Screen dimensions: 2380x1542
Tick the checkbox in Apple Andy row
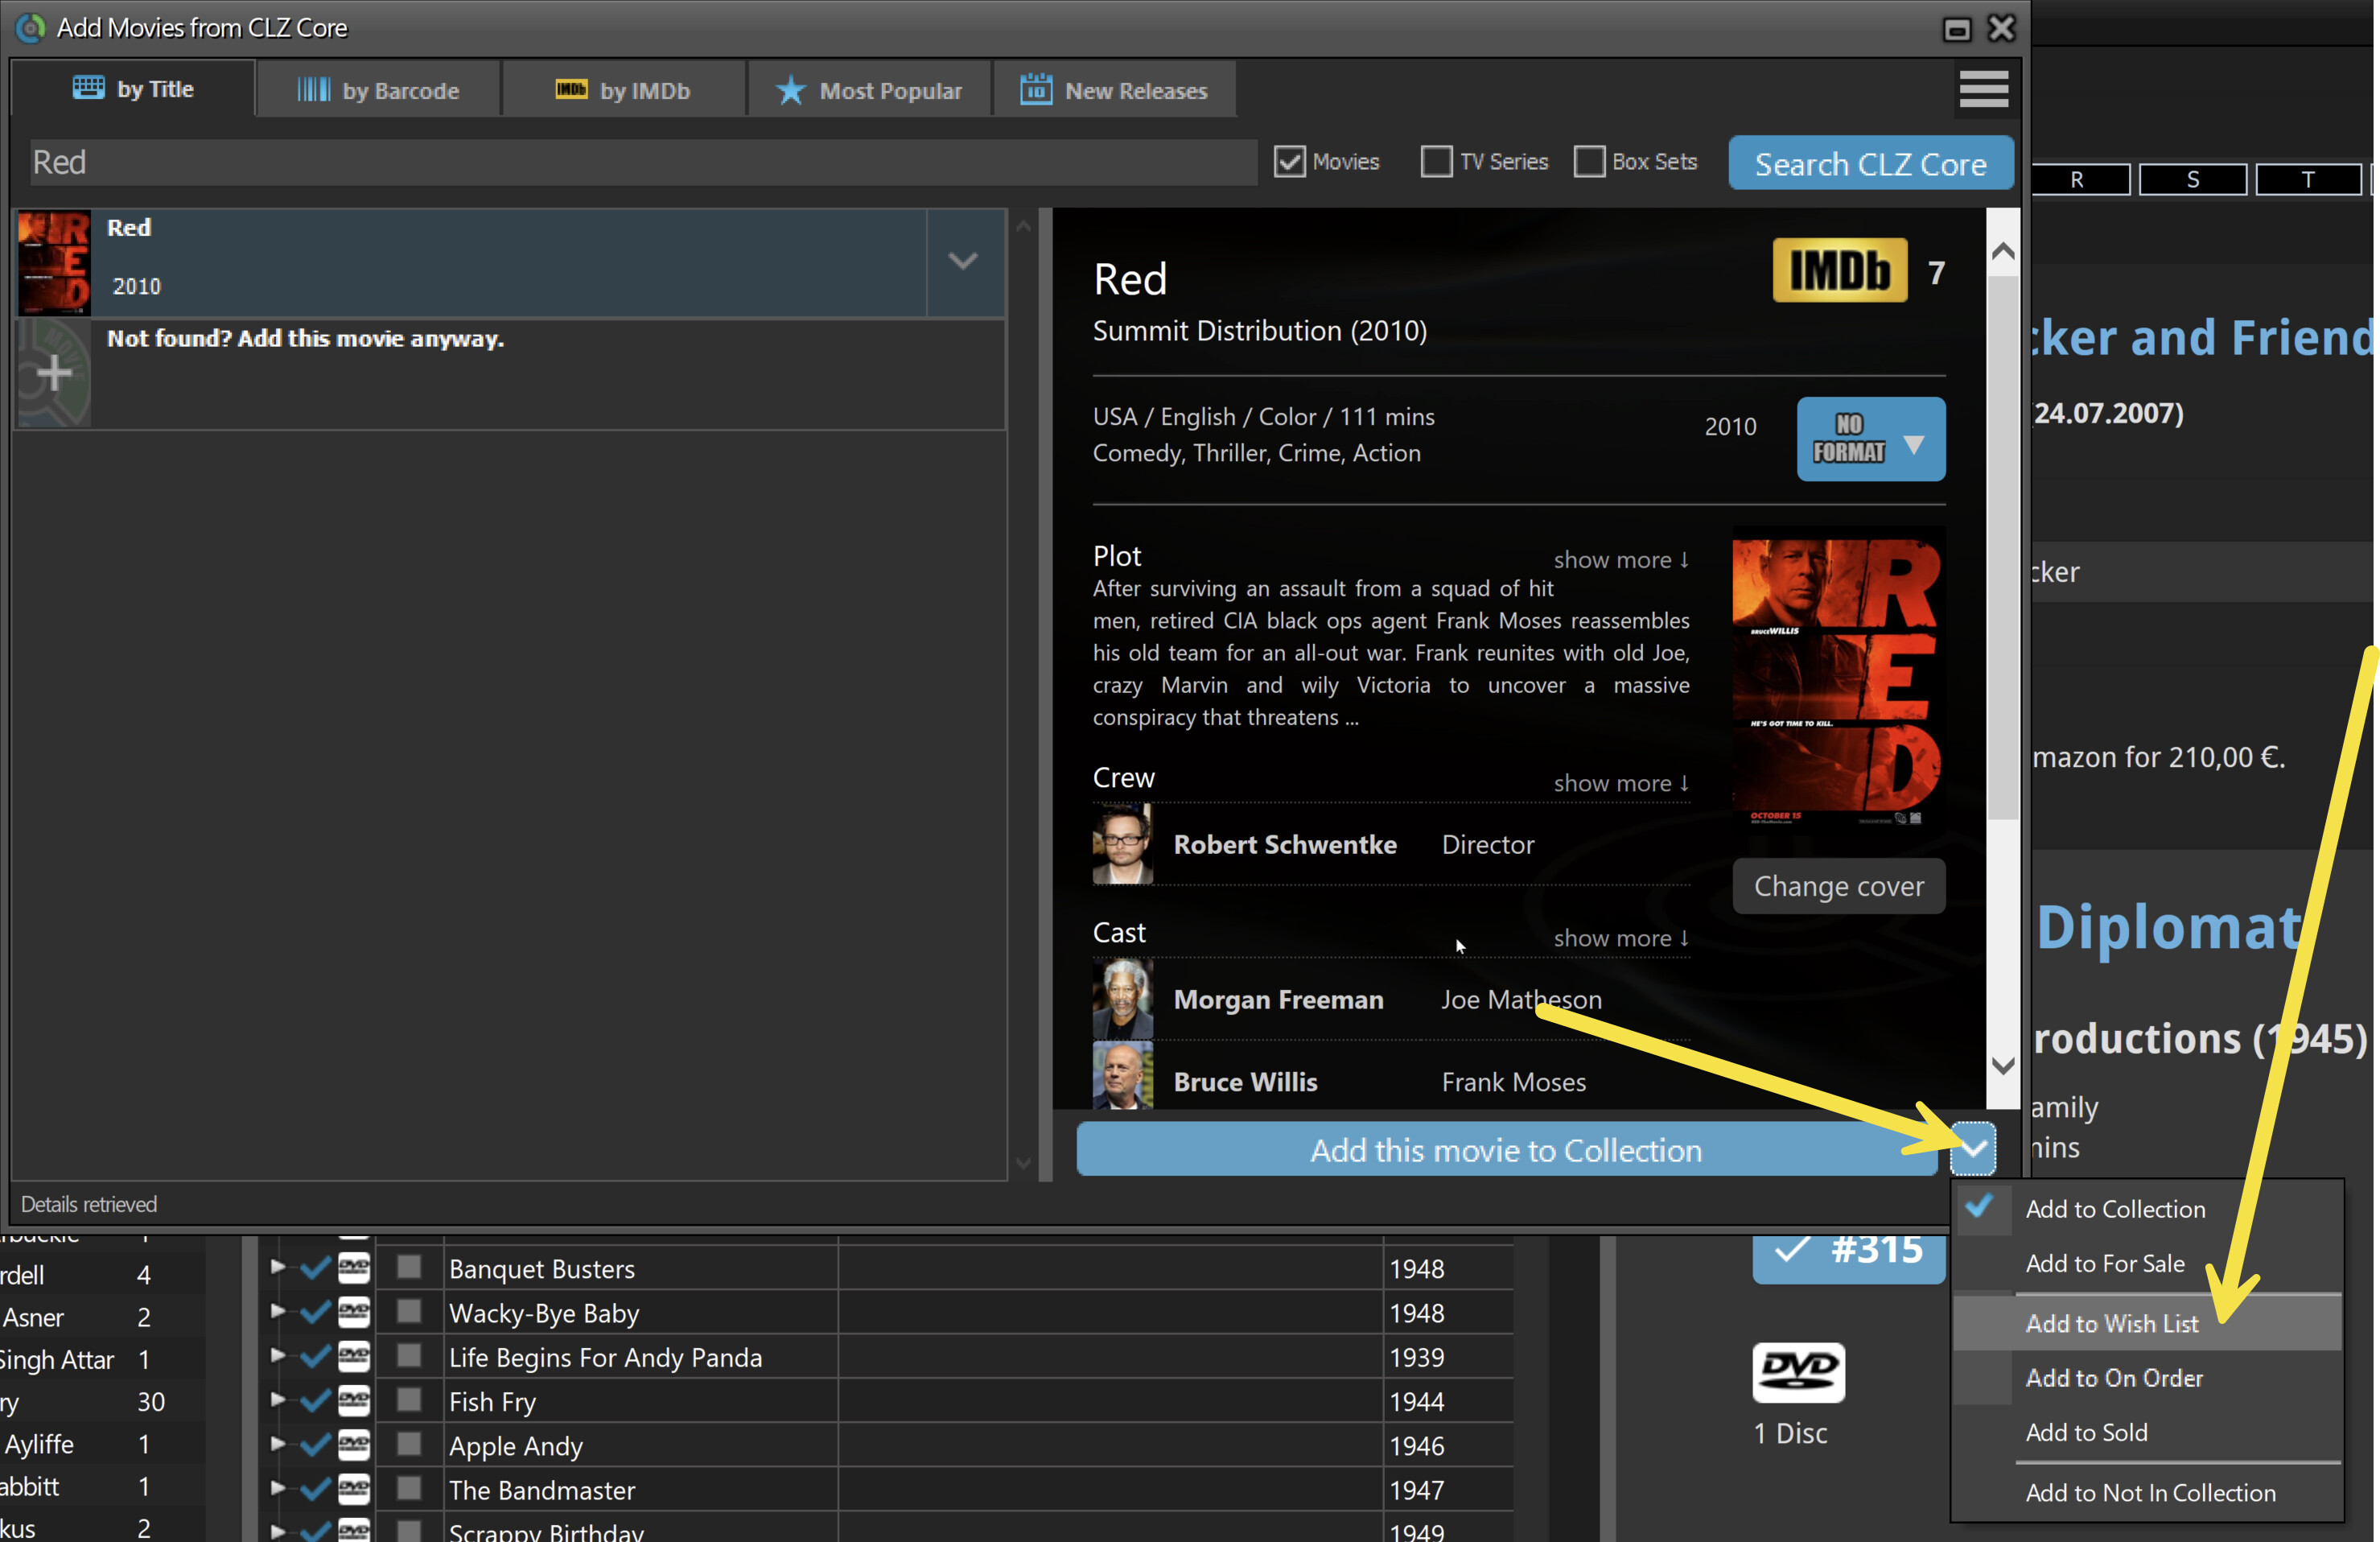[409, 1443]
